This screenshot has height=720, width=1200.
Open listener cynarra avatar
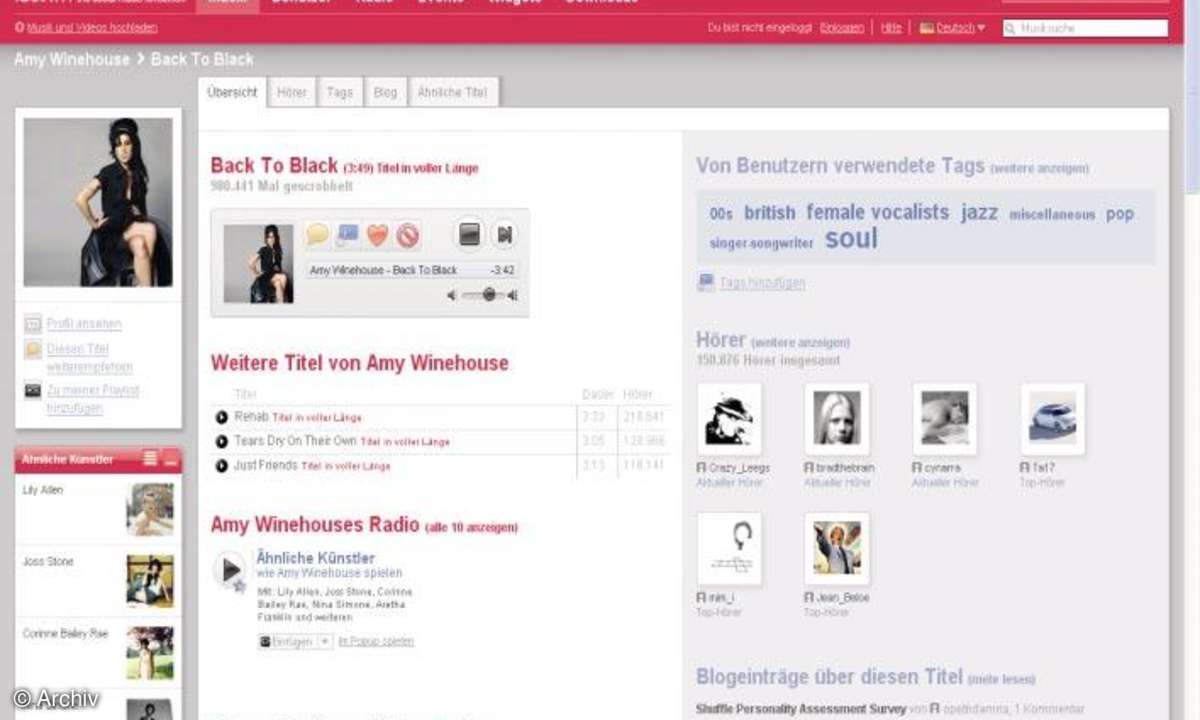click(x=945, y=419)
